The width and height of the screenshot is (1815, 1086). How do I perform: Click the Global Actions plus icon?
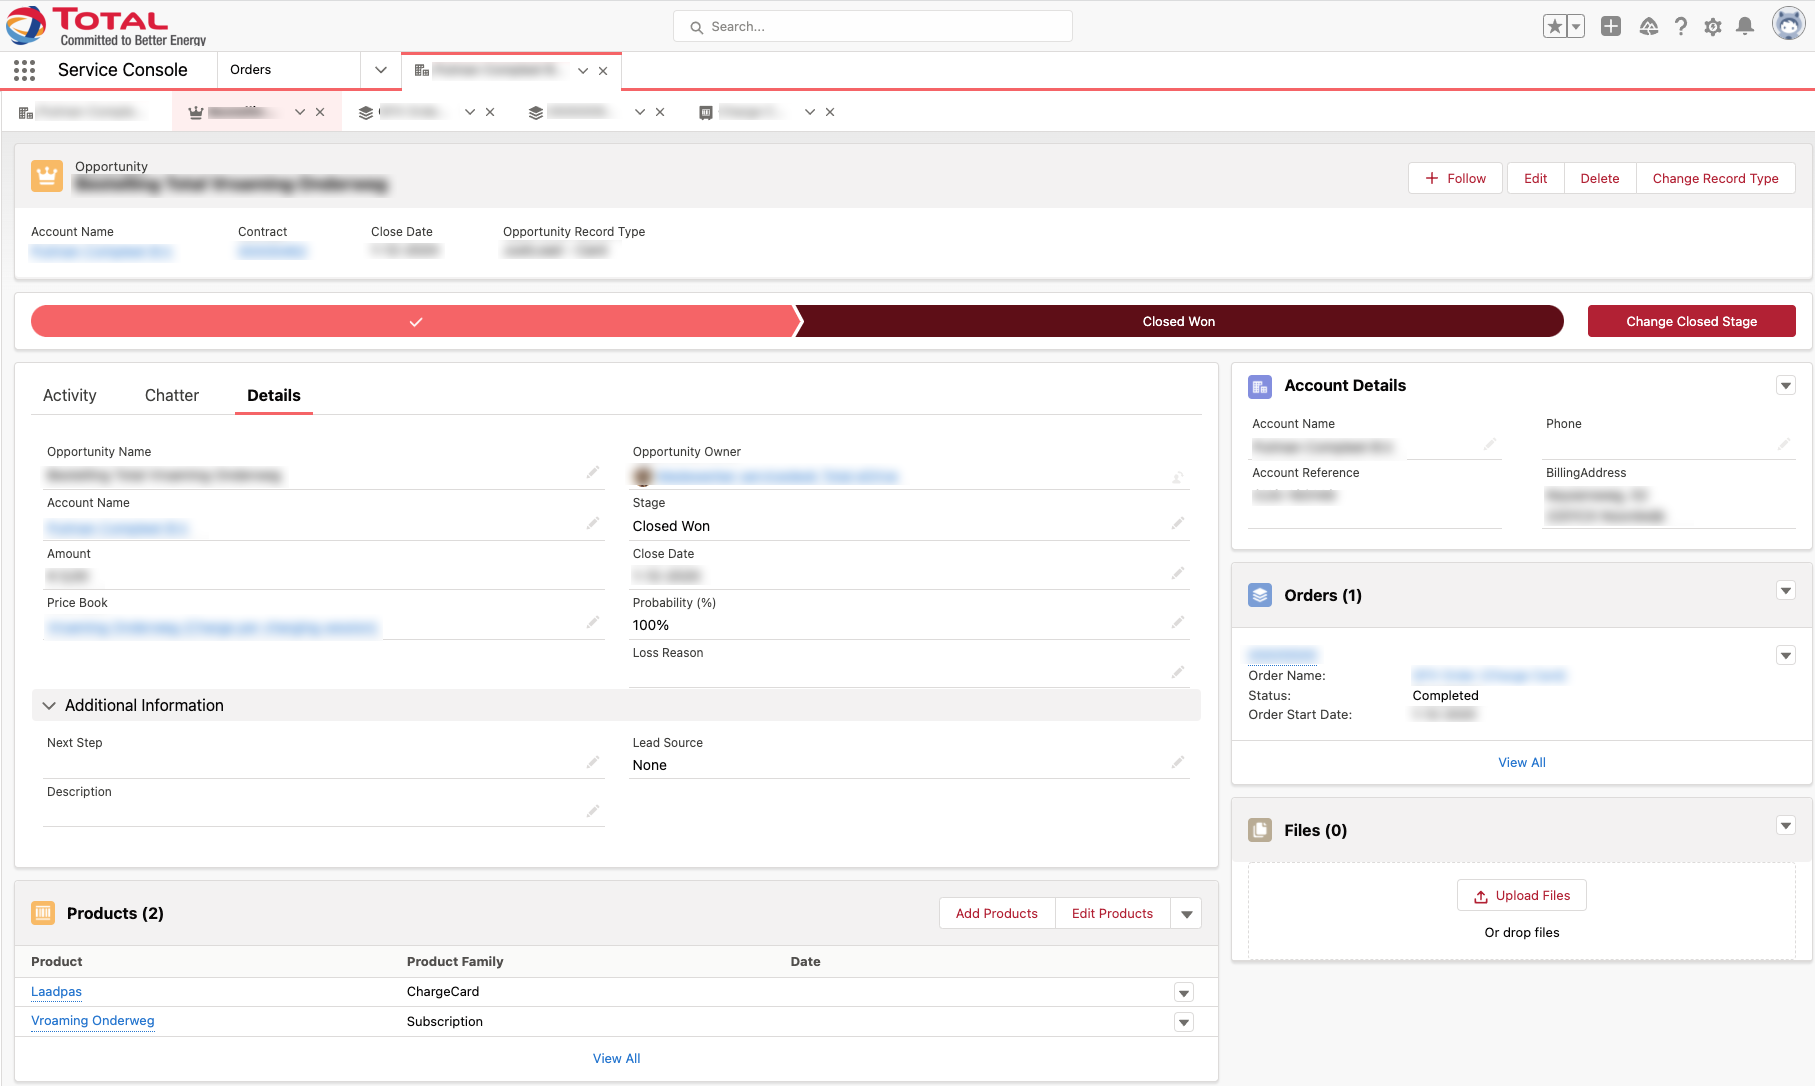click(1611, 27)
